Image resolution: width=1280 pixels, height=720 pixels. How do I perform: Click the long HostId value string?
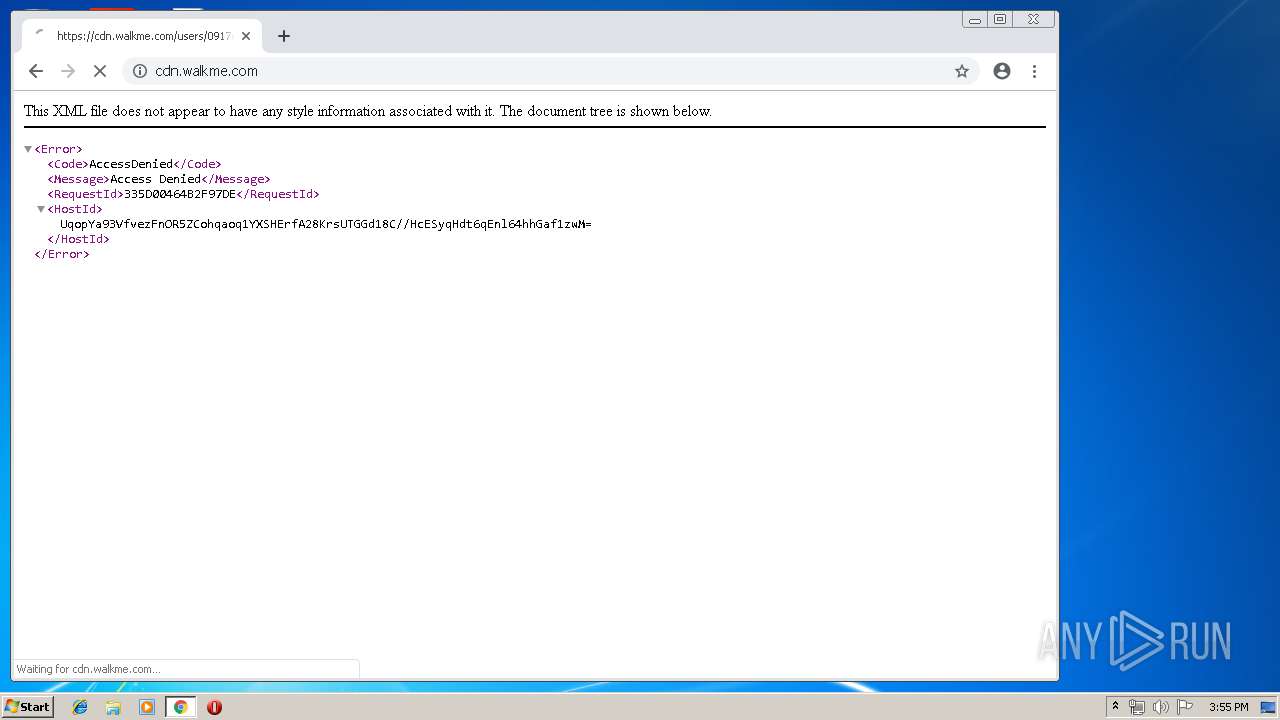325,224
